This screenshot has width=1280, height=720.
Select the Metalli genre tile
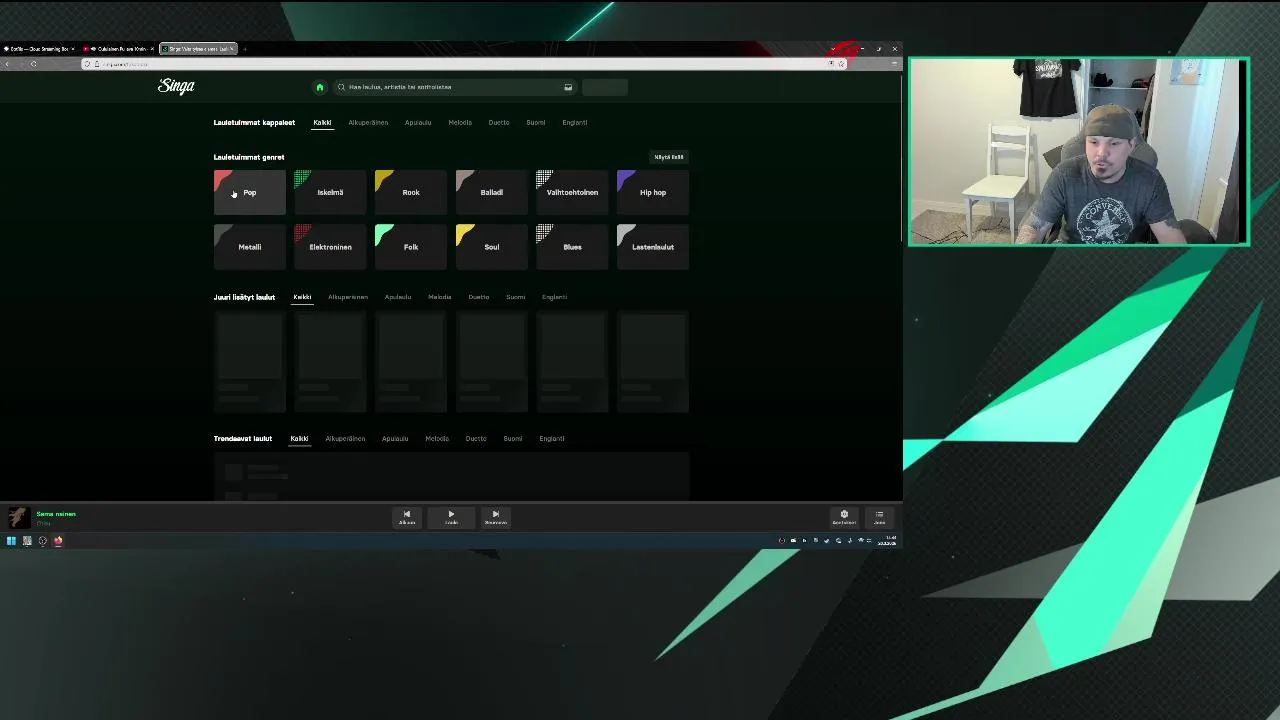point(249,247)
